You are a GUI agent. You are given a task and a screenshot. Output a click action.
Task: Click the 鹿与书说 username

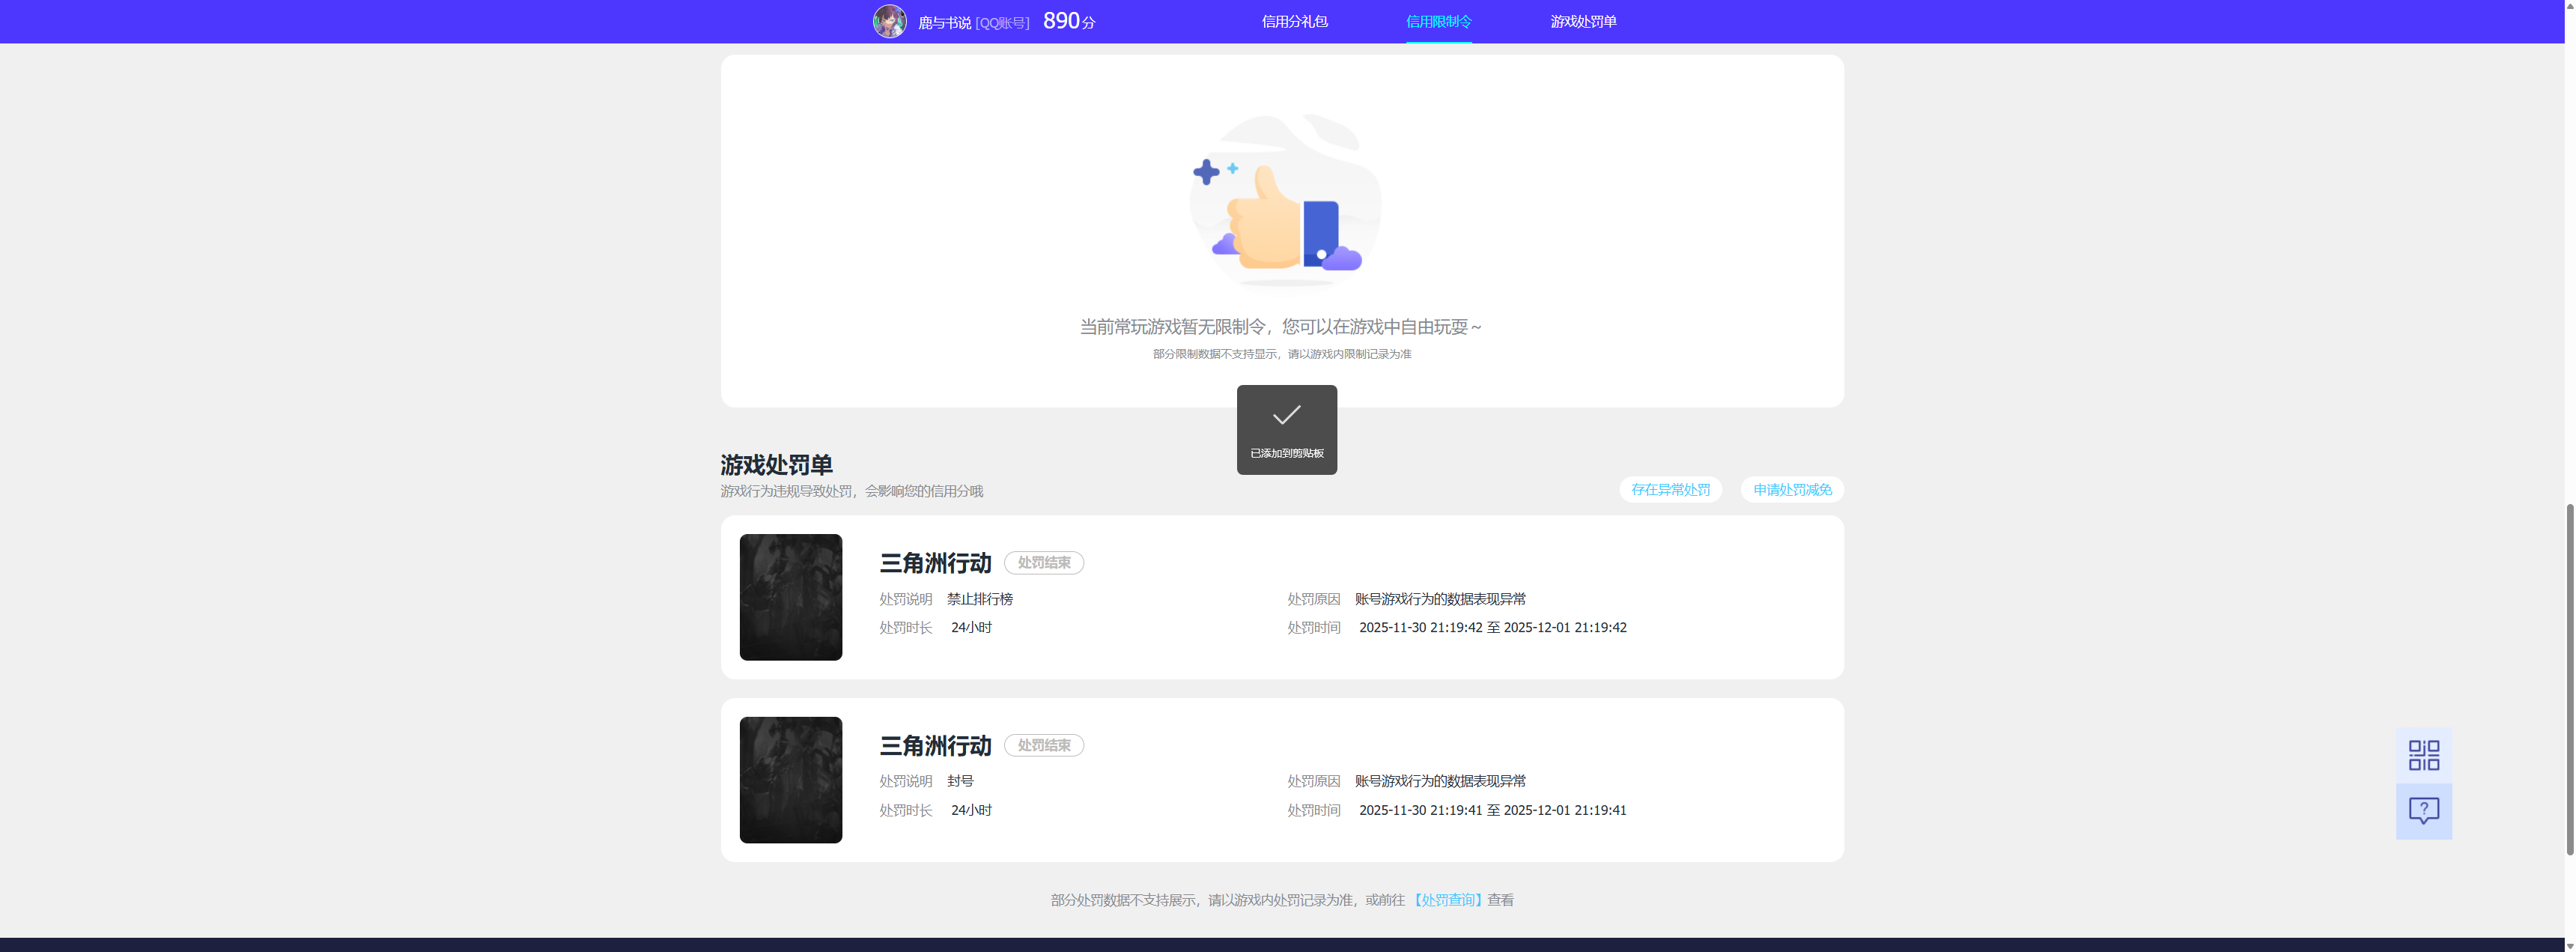point(944,22)
